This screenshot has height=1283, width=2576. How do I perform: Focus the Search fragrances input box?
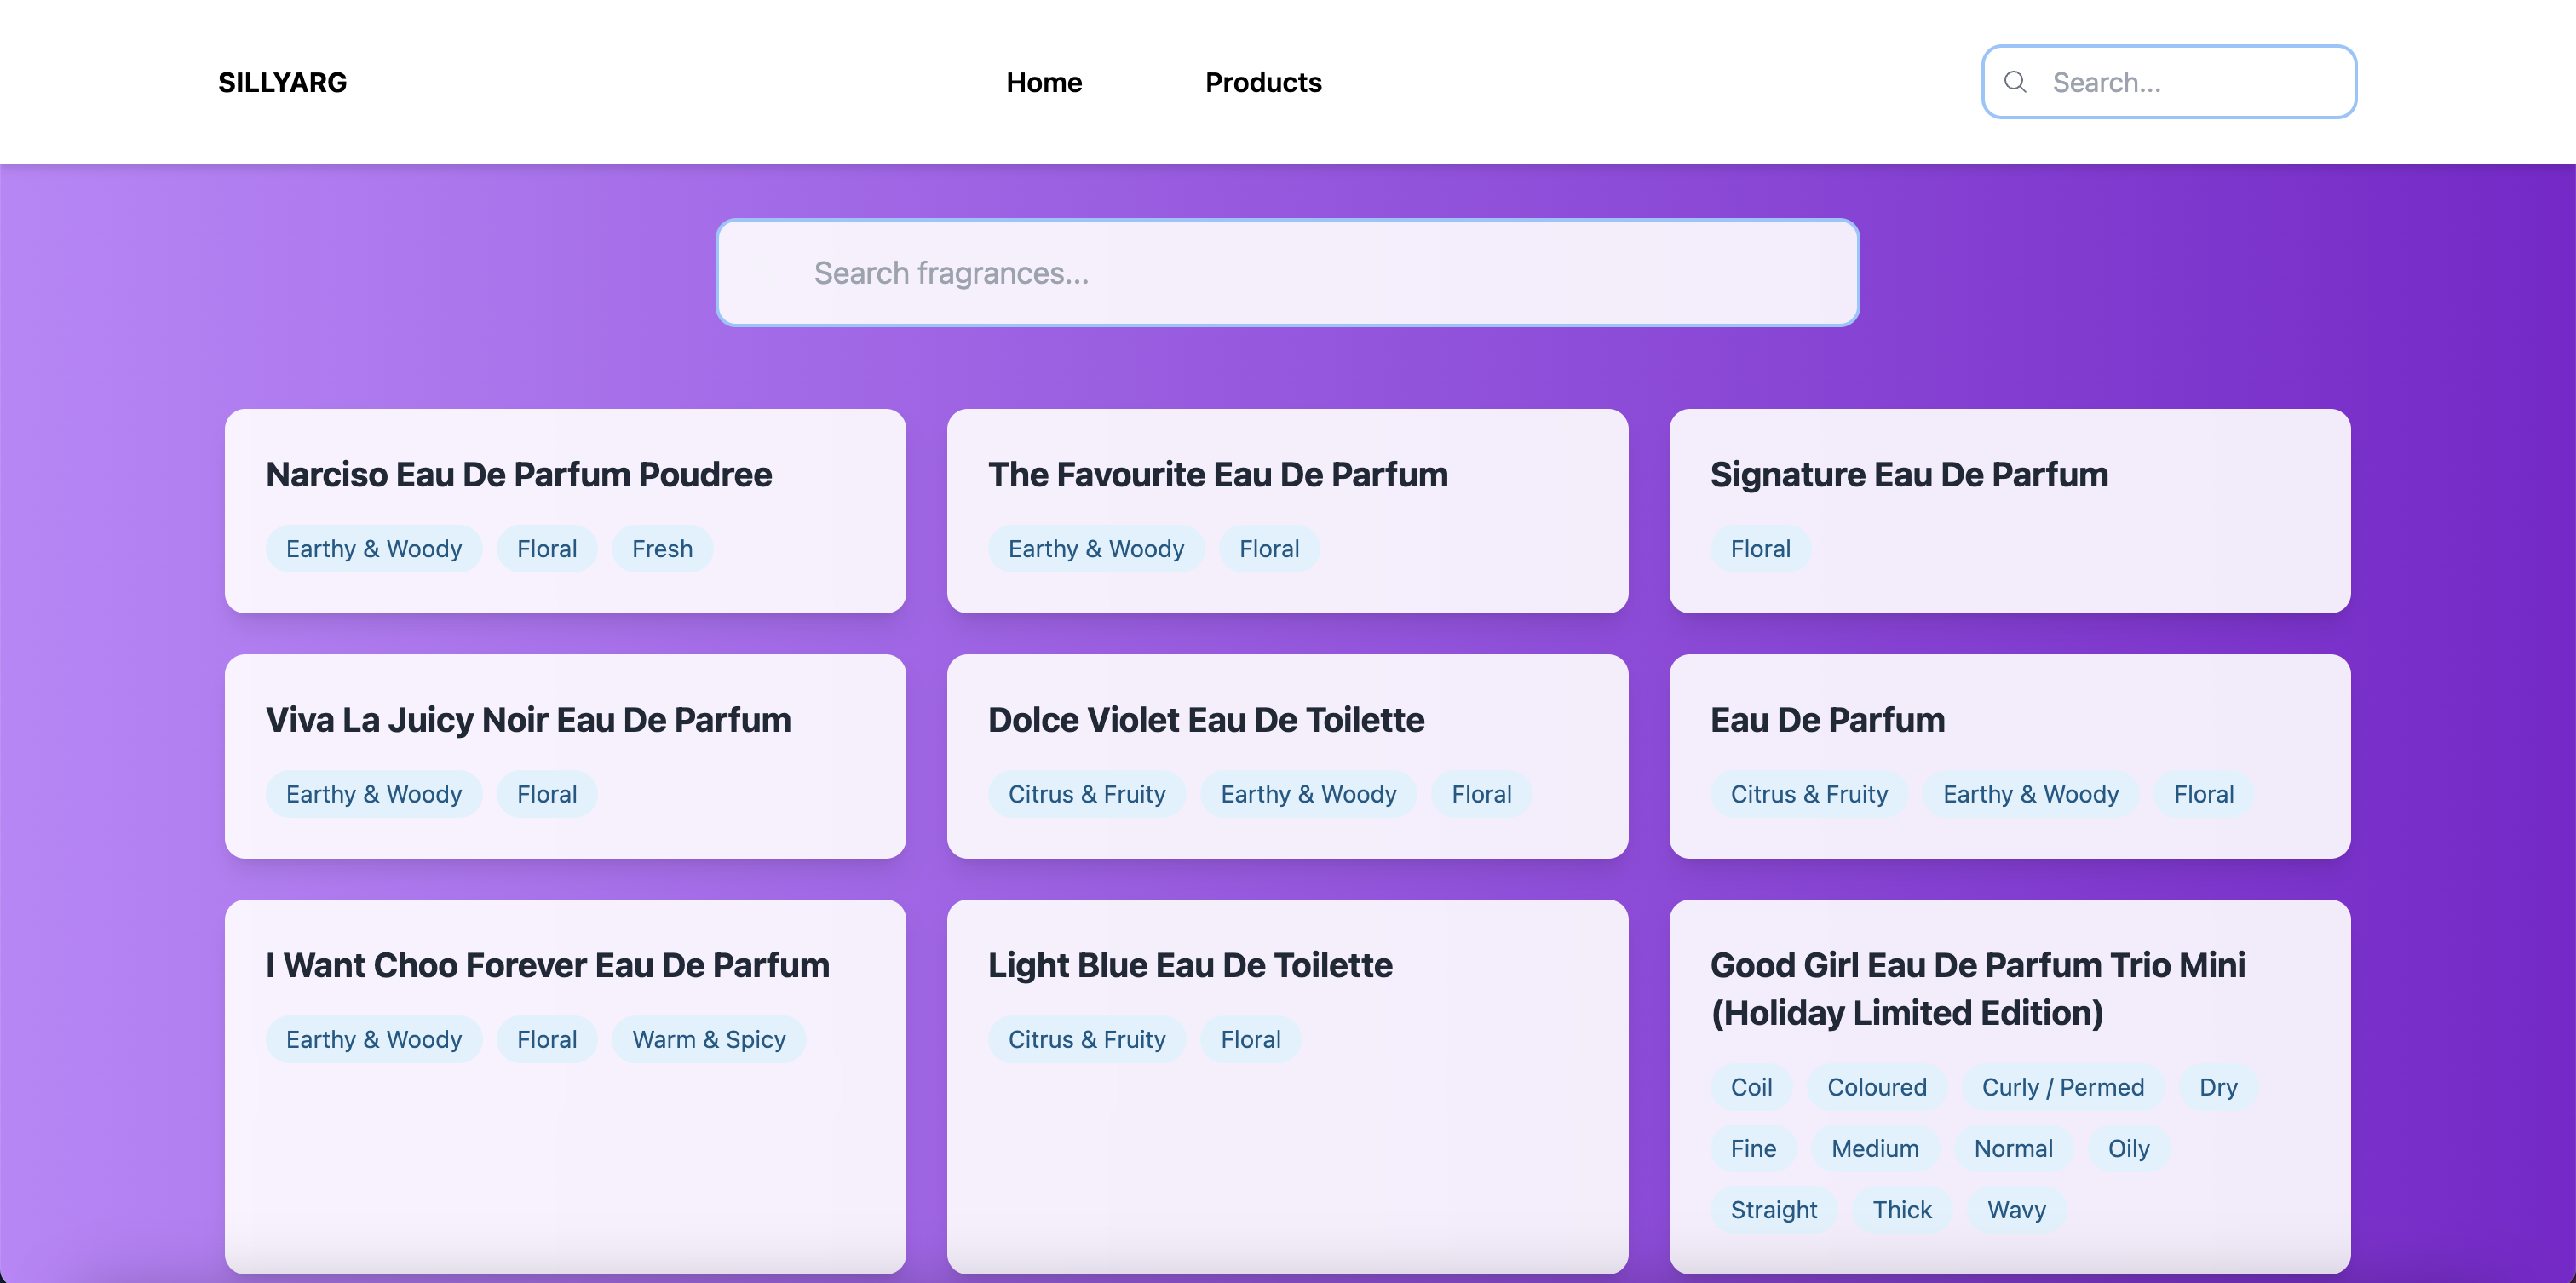[x=1287, y=272]
